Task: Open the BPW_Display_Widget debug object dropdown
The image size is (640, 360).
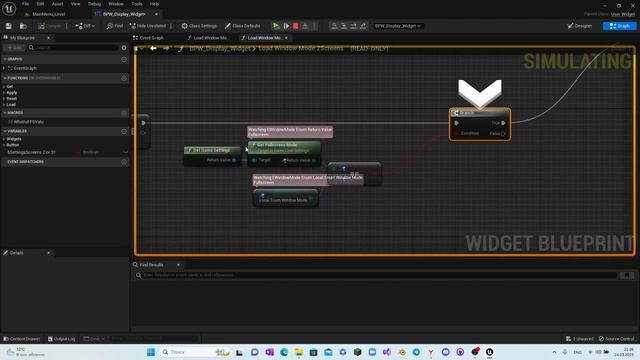Action: [x=398, y=26]
